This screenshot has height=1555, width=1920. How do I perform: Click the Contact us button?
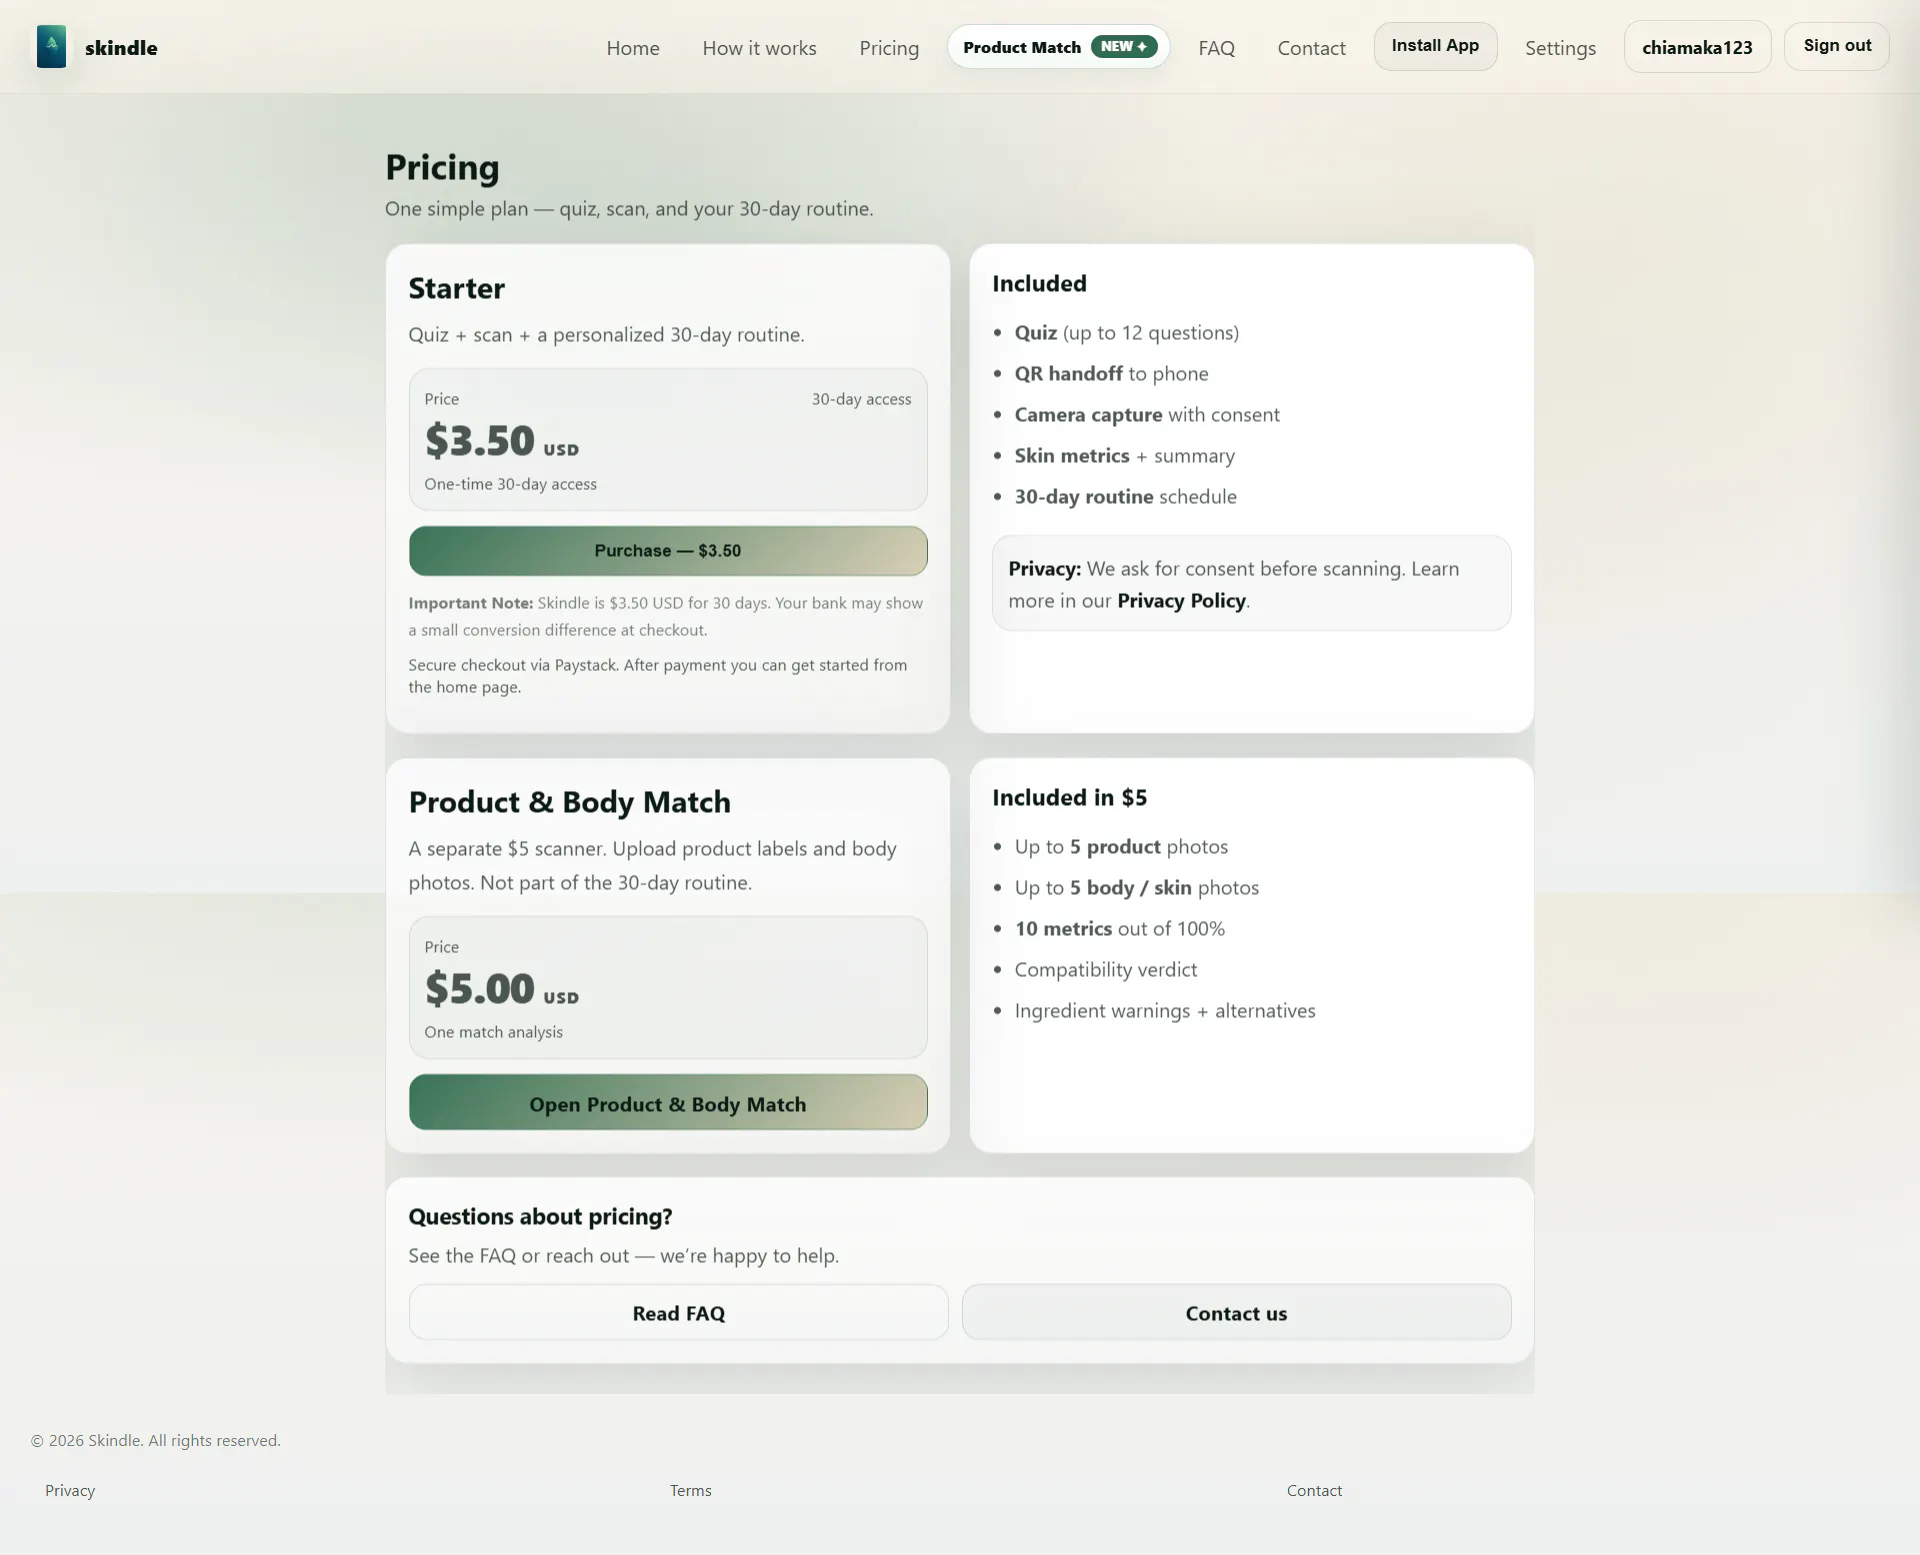tap(1236, 1313)
